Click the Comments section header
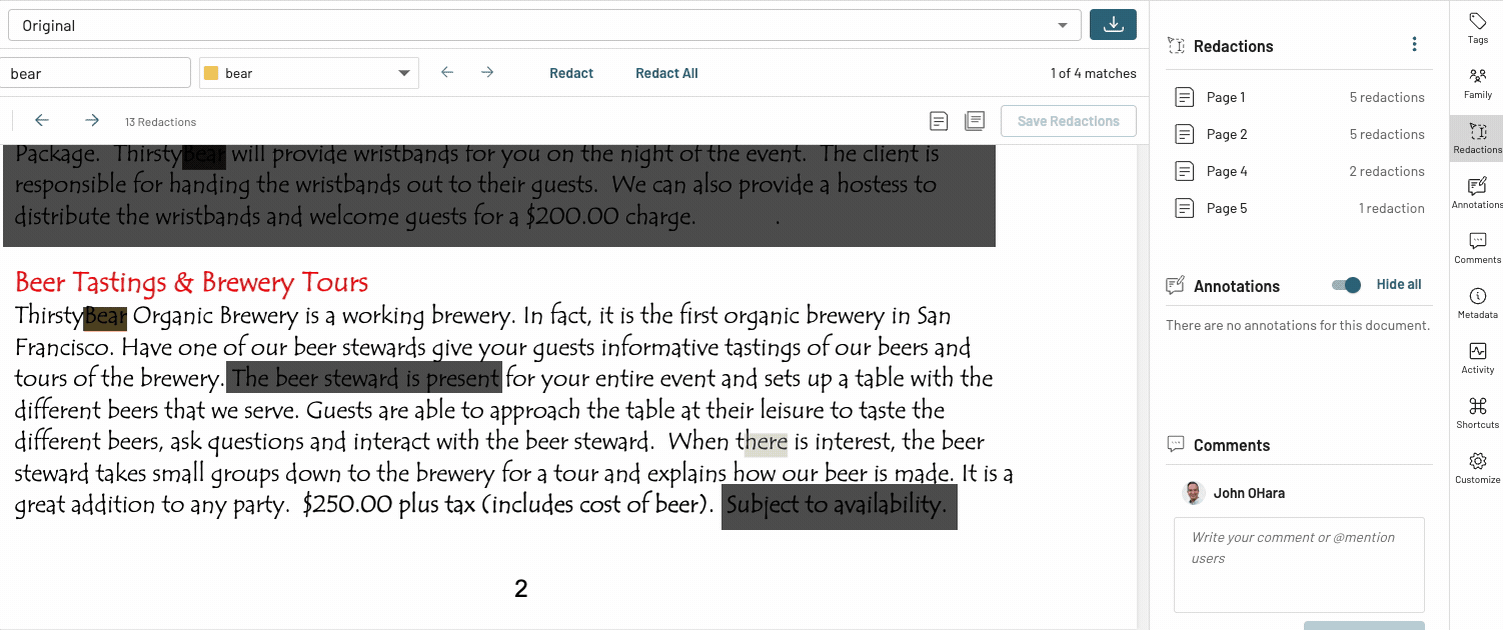 click(x=1231, y=446)
